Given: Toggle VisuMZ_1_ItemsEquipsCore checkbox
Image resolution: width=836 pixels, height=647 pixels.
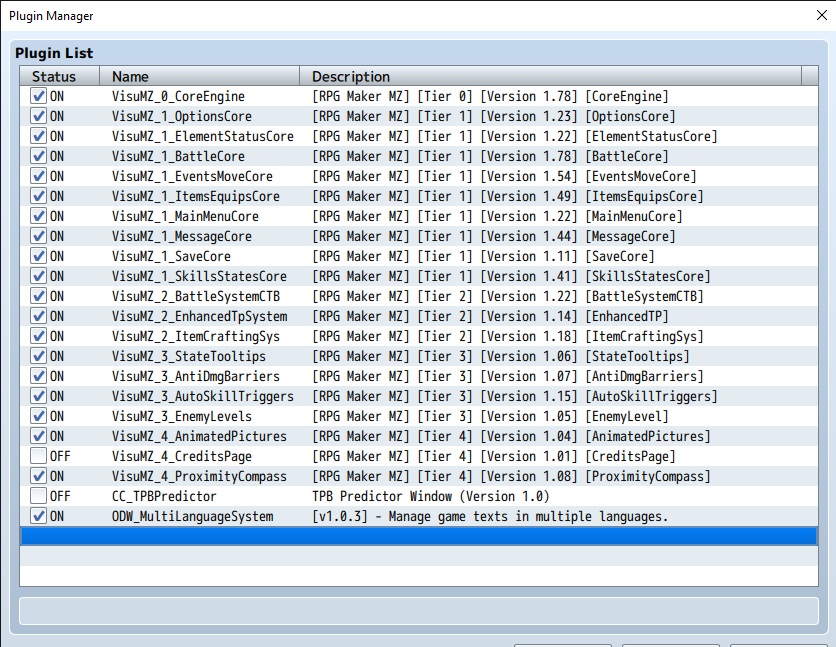Looking at the screenshot, I should 38,196.
